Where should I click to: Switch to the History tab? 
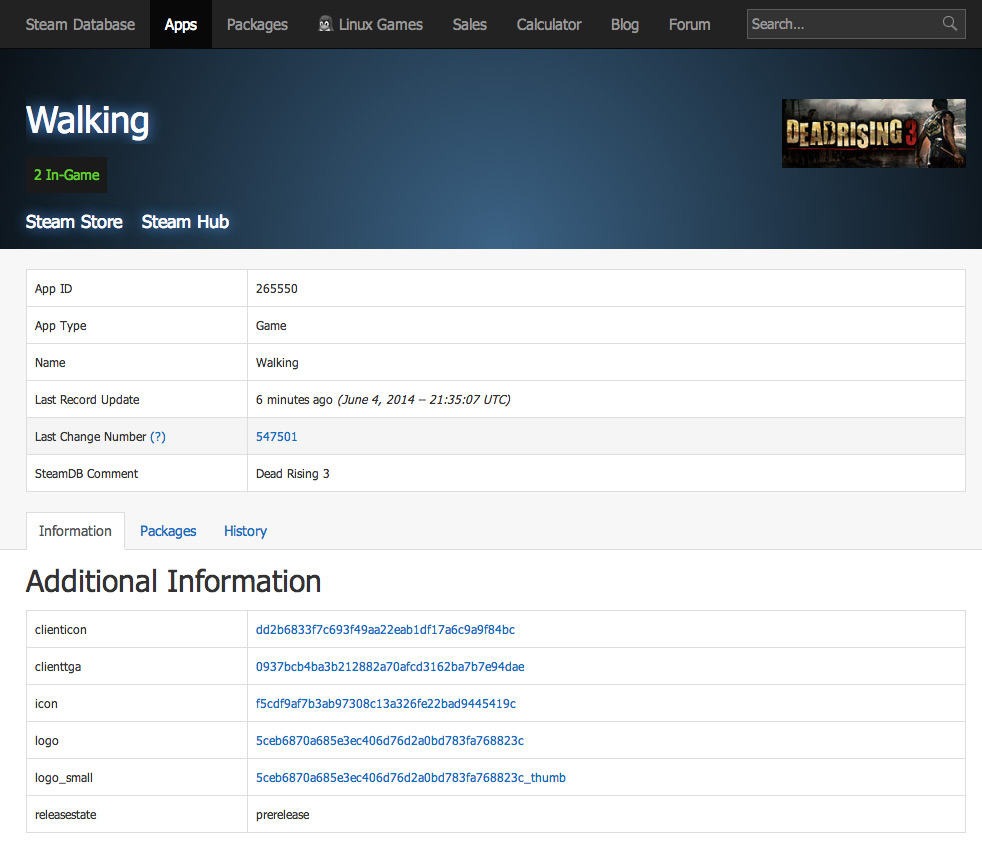point(245,531)
